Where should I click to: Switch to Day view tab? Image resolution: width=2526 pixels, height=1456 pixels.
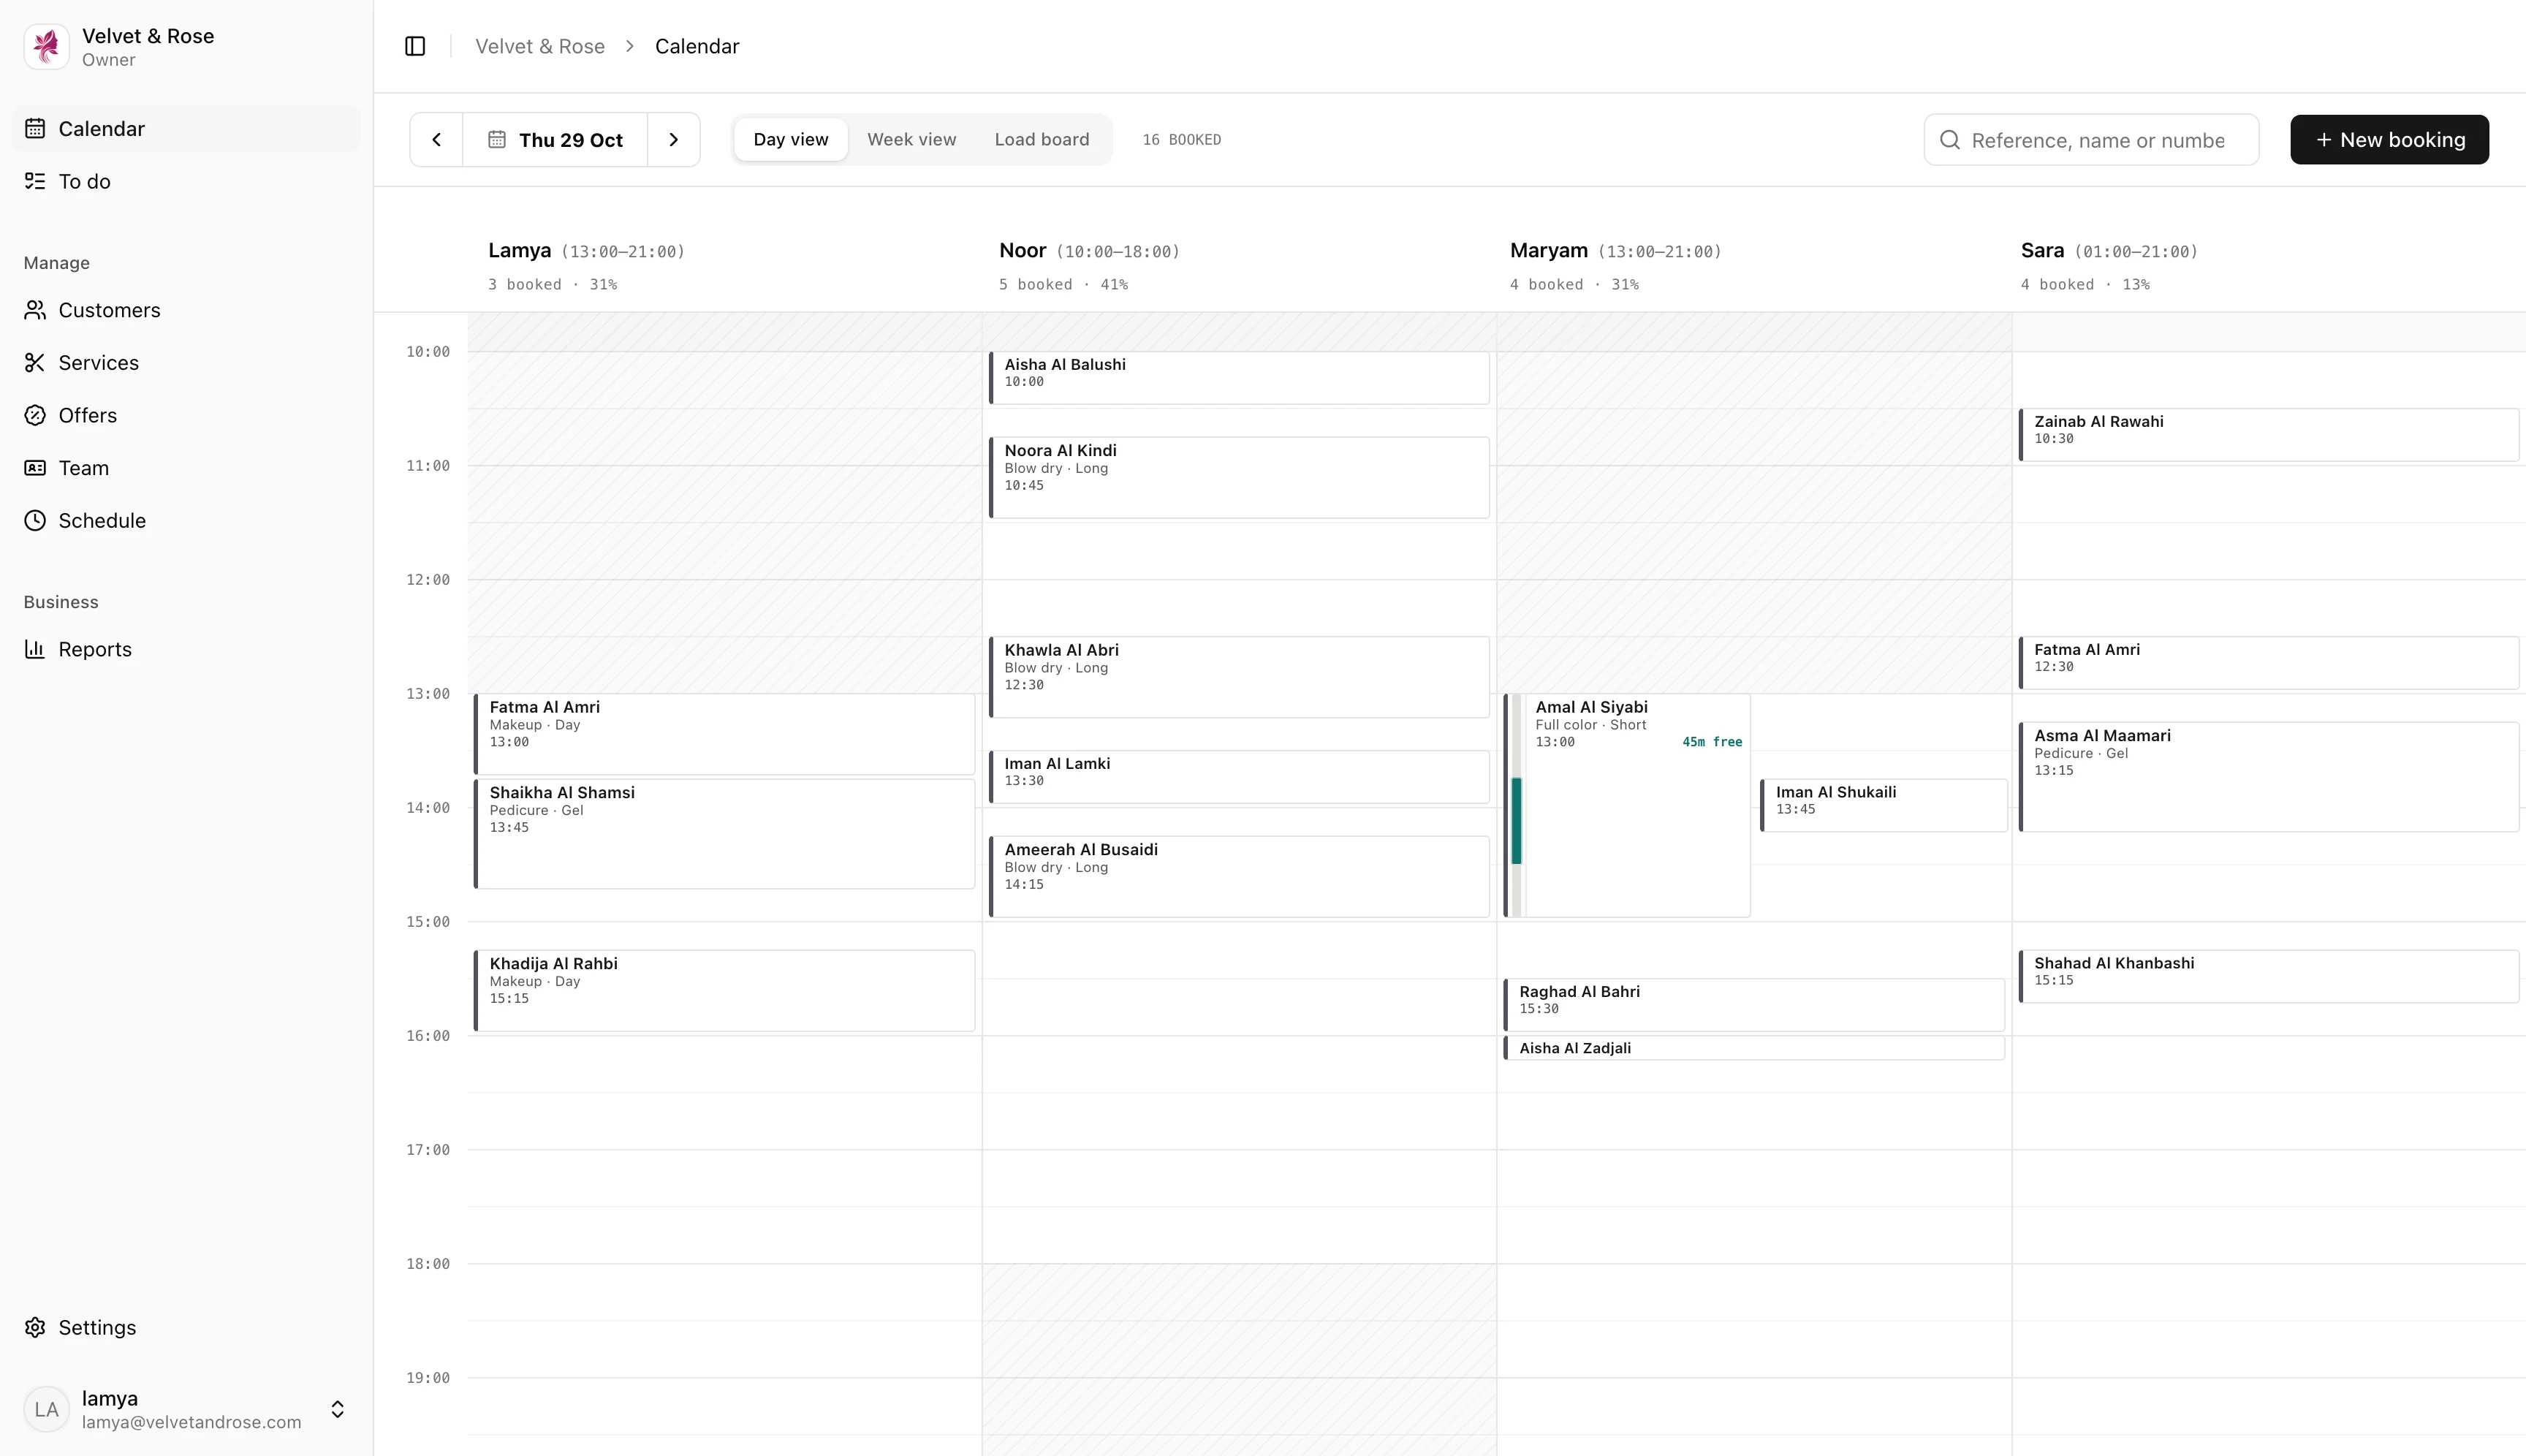pyautogui.click(x=791, y=140)
